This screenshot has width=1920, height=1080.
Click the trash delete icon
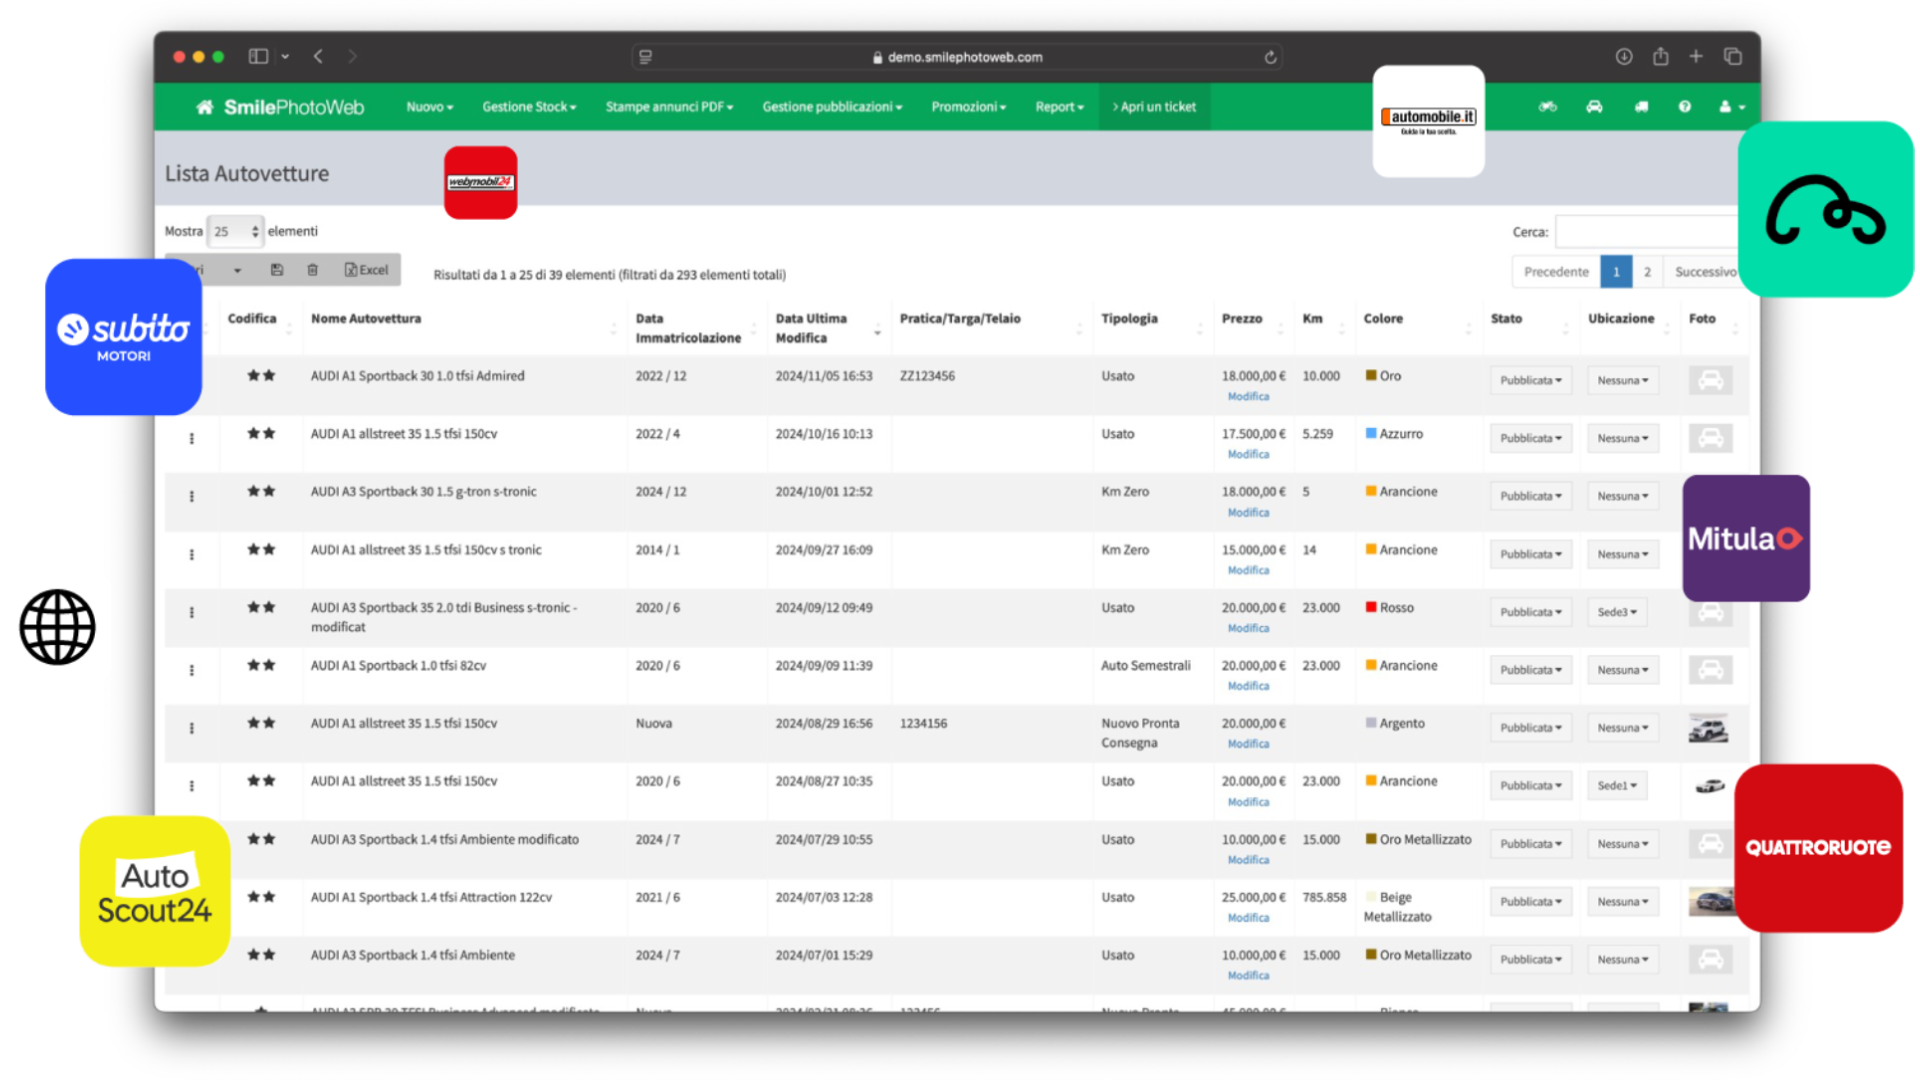click(312, 270)
